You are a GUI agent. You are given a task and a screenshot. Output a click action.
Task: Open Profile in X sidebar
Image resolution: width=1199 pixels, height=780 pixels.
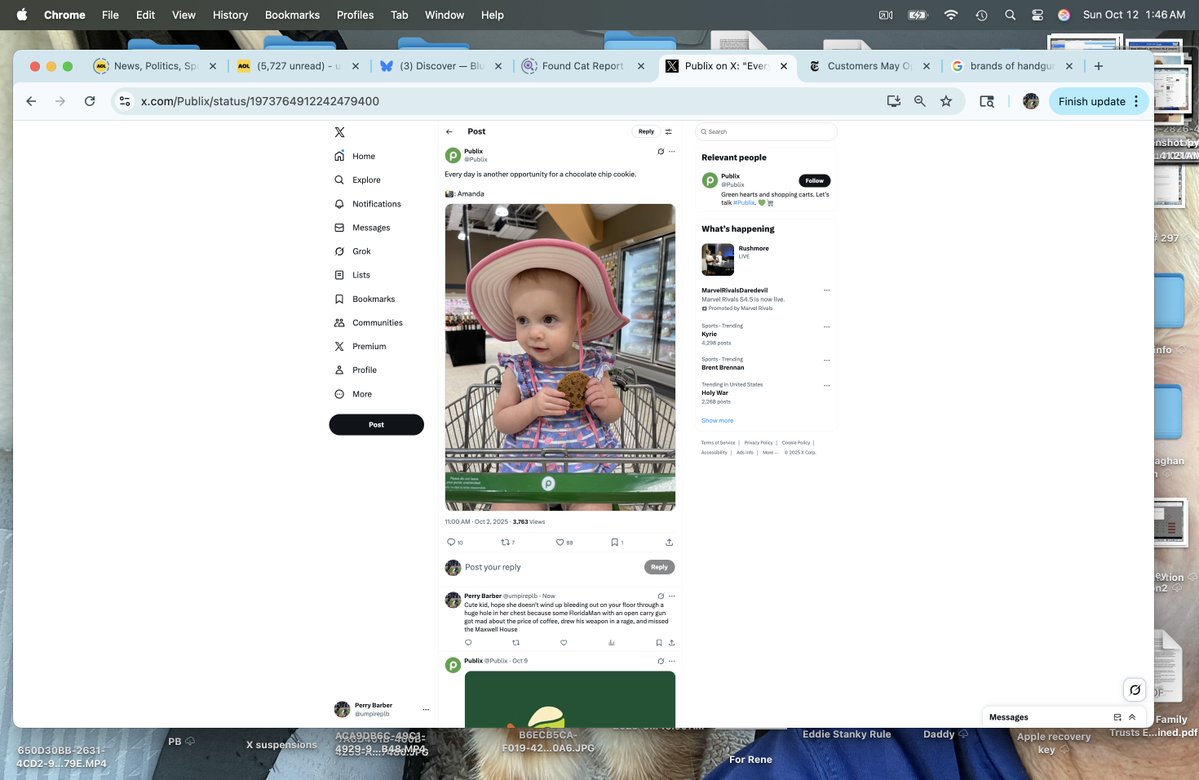pyautogui.click(x=356, y=370)
